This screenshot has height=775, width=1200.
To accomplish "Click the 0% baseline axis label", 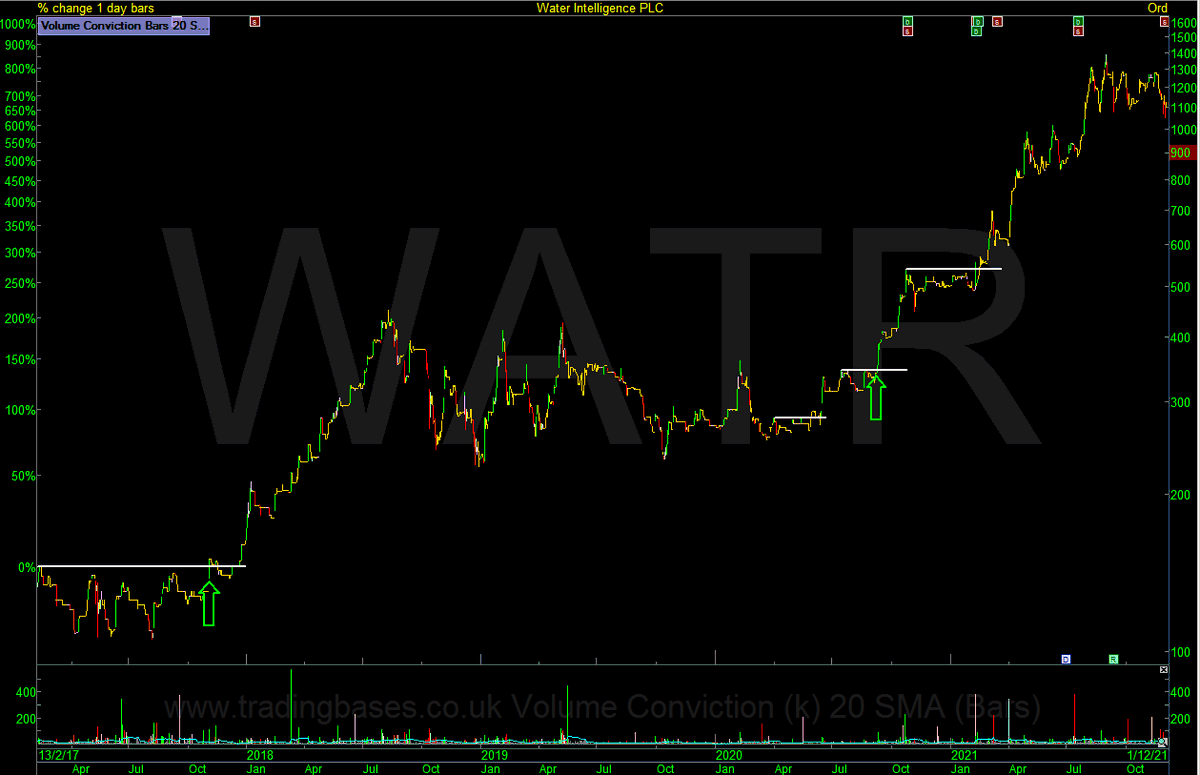I will point(27,567).
